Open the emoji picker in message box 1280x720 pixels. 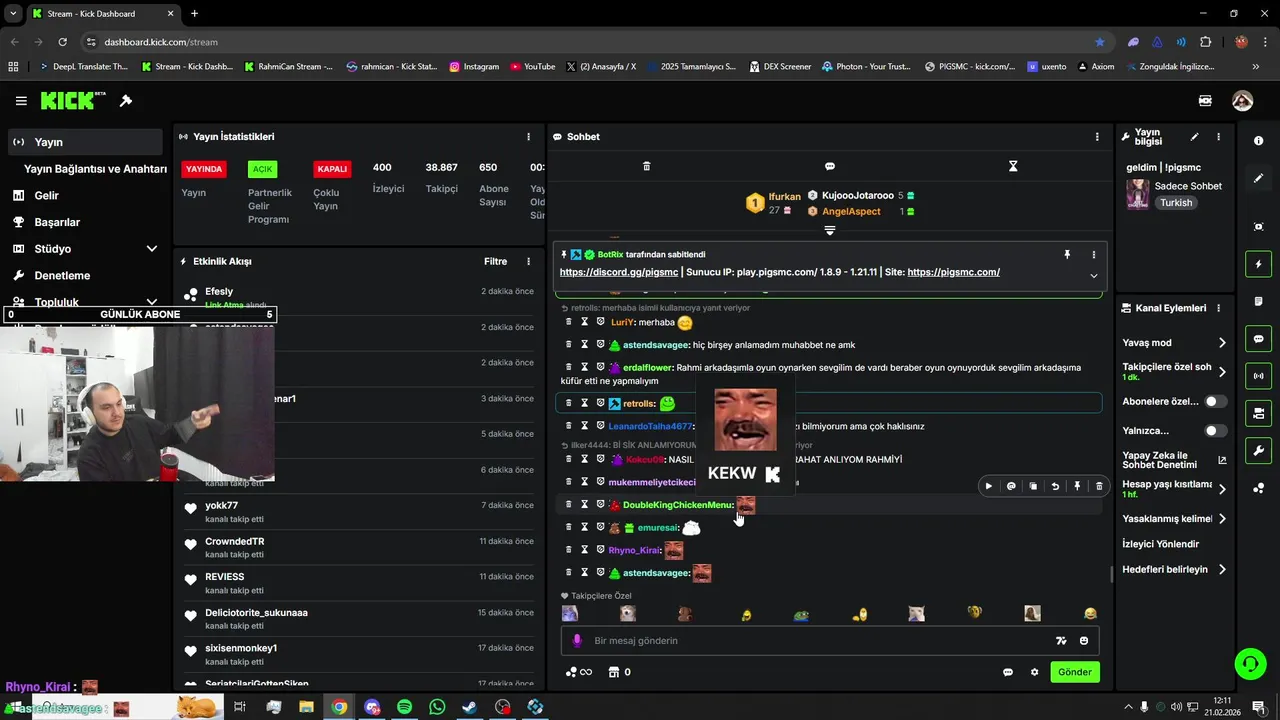[x=1084, y=641]
